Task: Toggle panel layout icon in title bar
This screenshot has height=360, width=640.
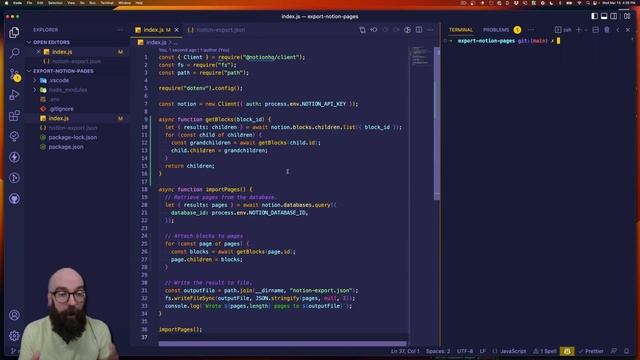Action: (604, 16)
